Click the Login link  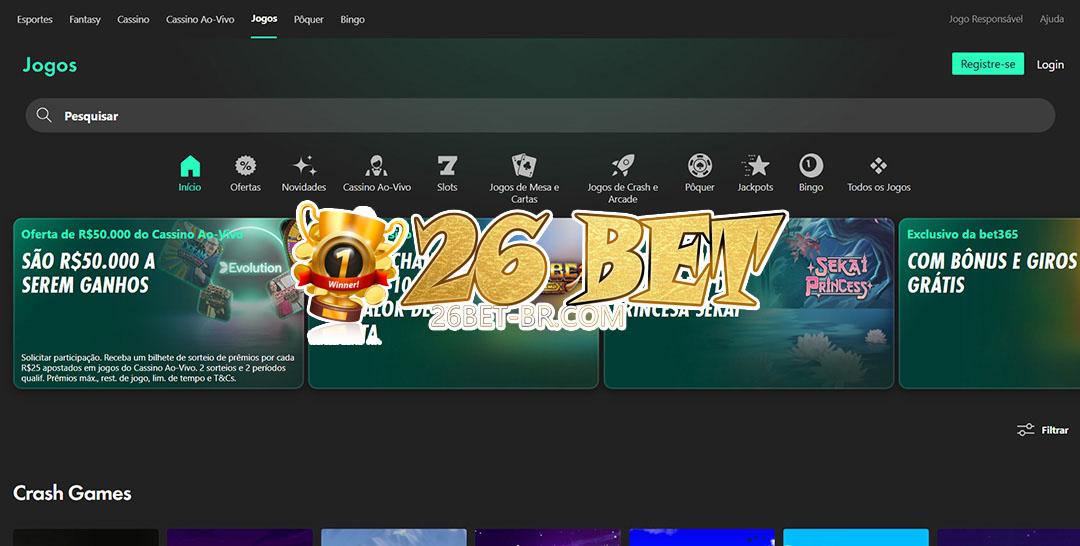point(1050,64)
